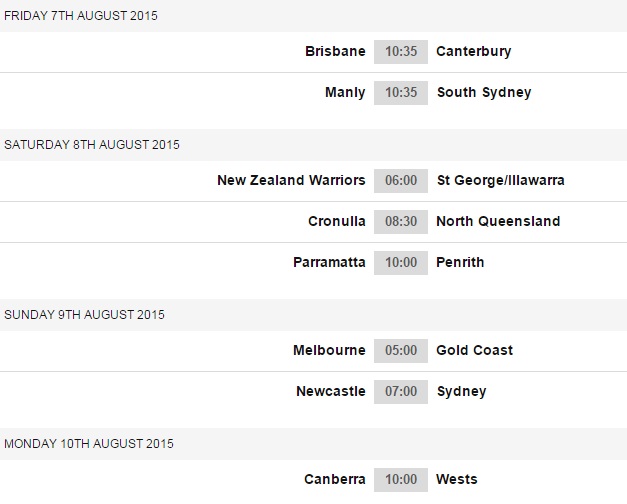
Task: Open the Melbourne team link
Action: 329,350
